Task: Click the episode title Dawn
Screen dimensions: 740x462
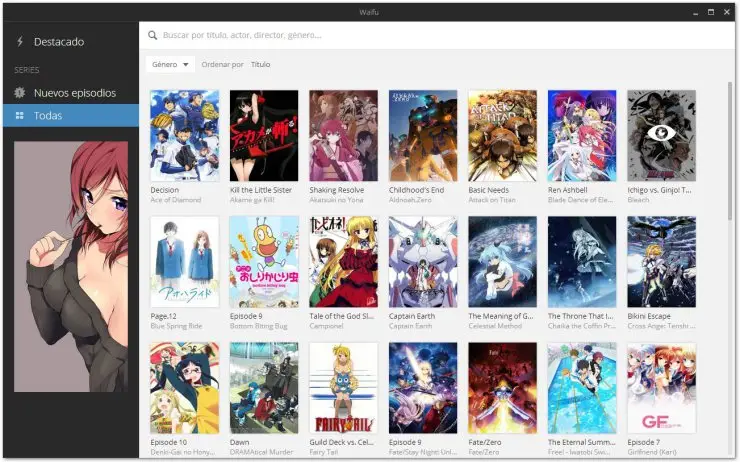Action: click(x=239, y=442)
